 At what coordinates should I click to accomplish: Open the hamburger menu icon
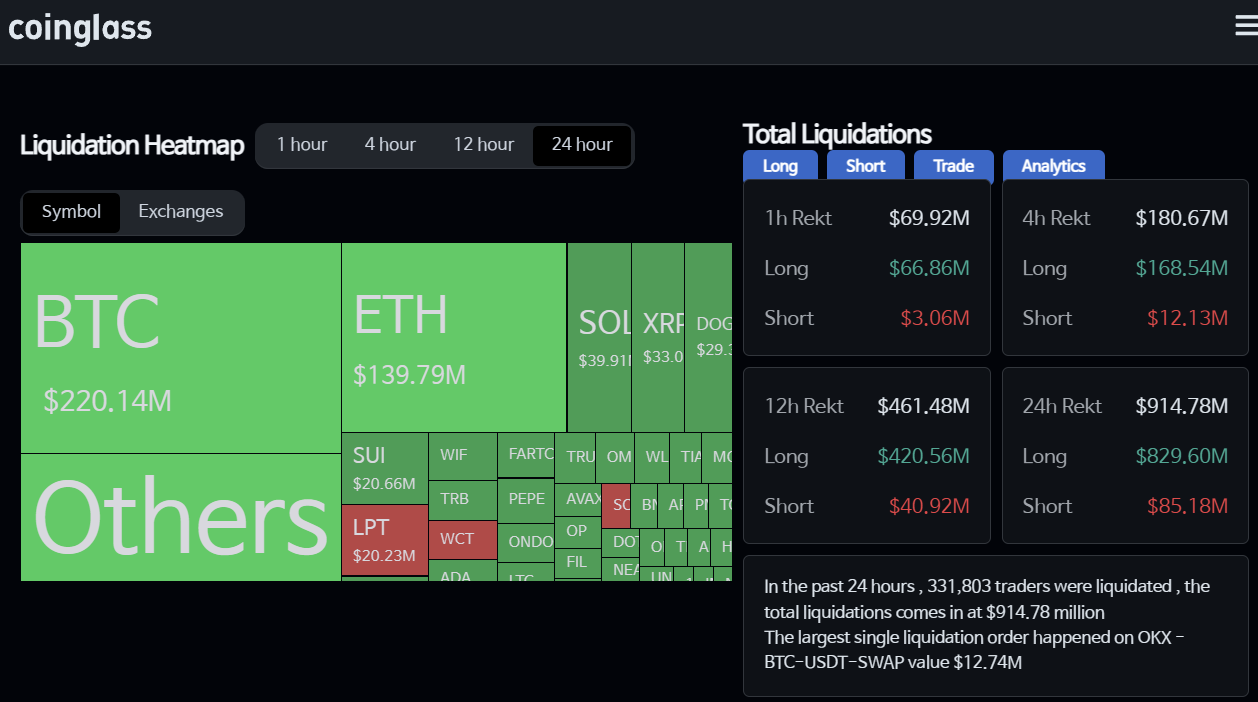(1245, 27)
